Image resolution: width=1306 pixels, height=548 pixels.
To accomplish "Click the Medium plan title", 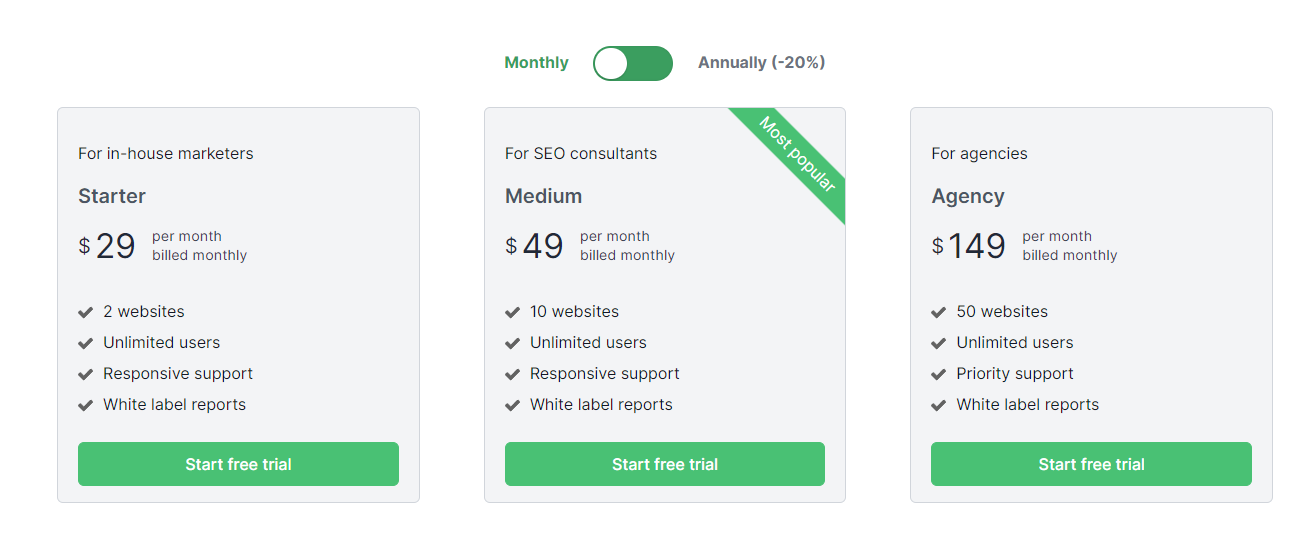I will pyautogui.click(x=543, y=196).
